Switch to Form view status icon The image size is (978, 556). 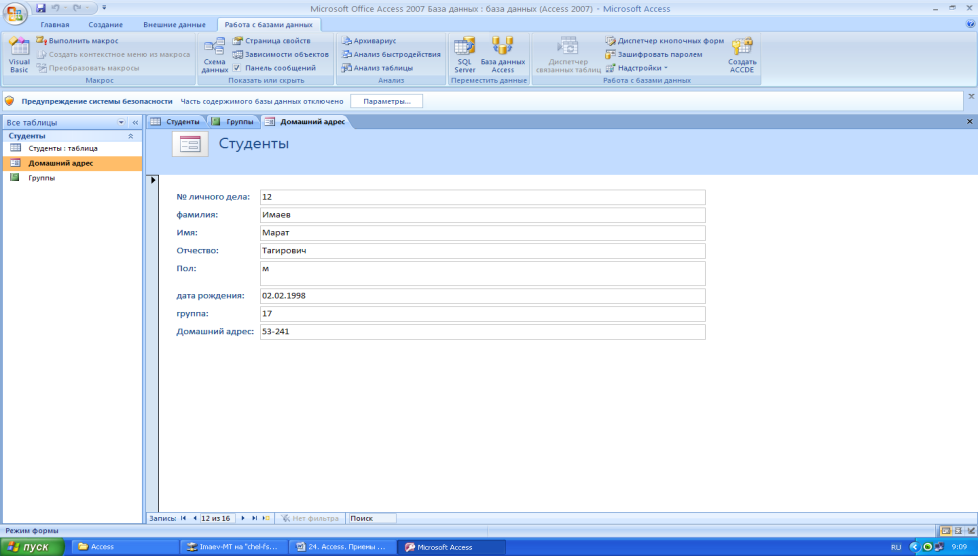[x=946, y=530]
